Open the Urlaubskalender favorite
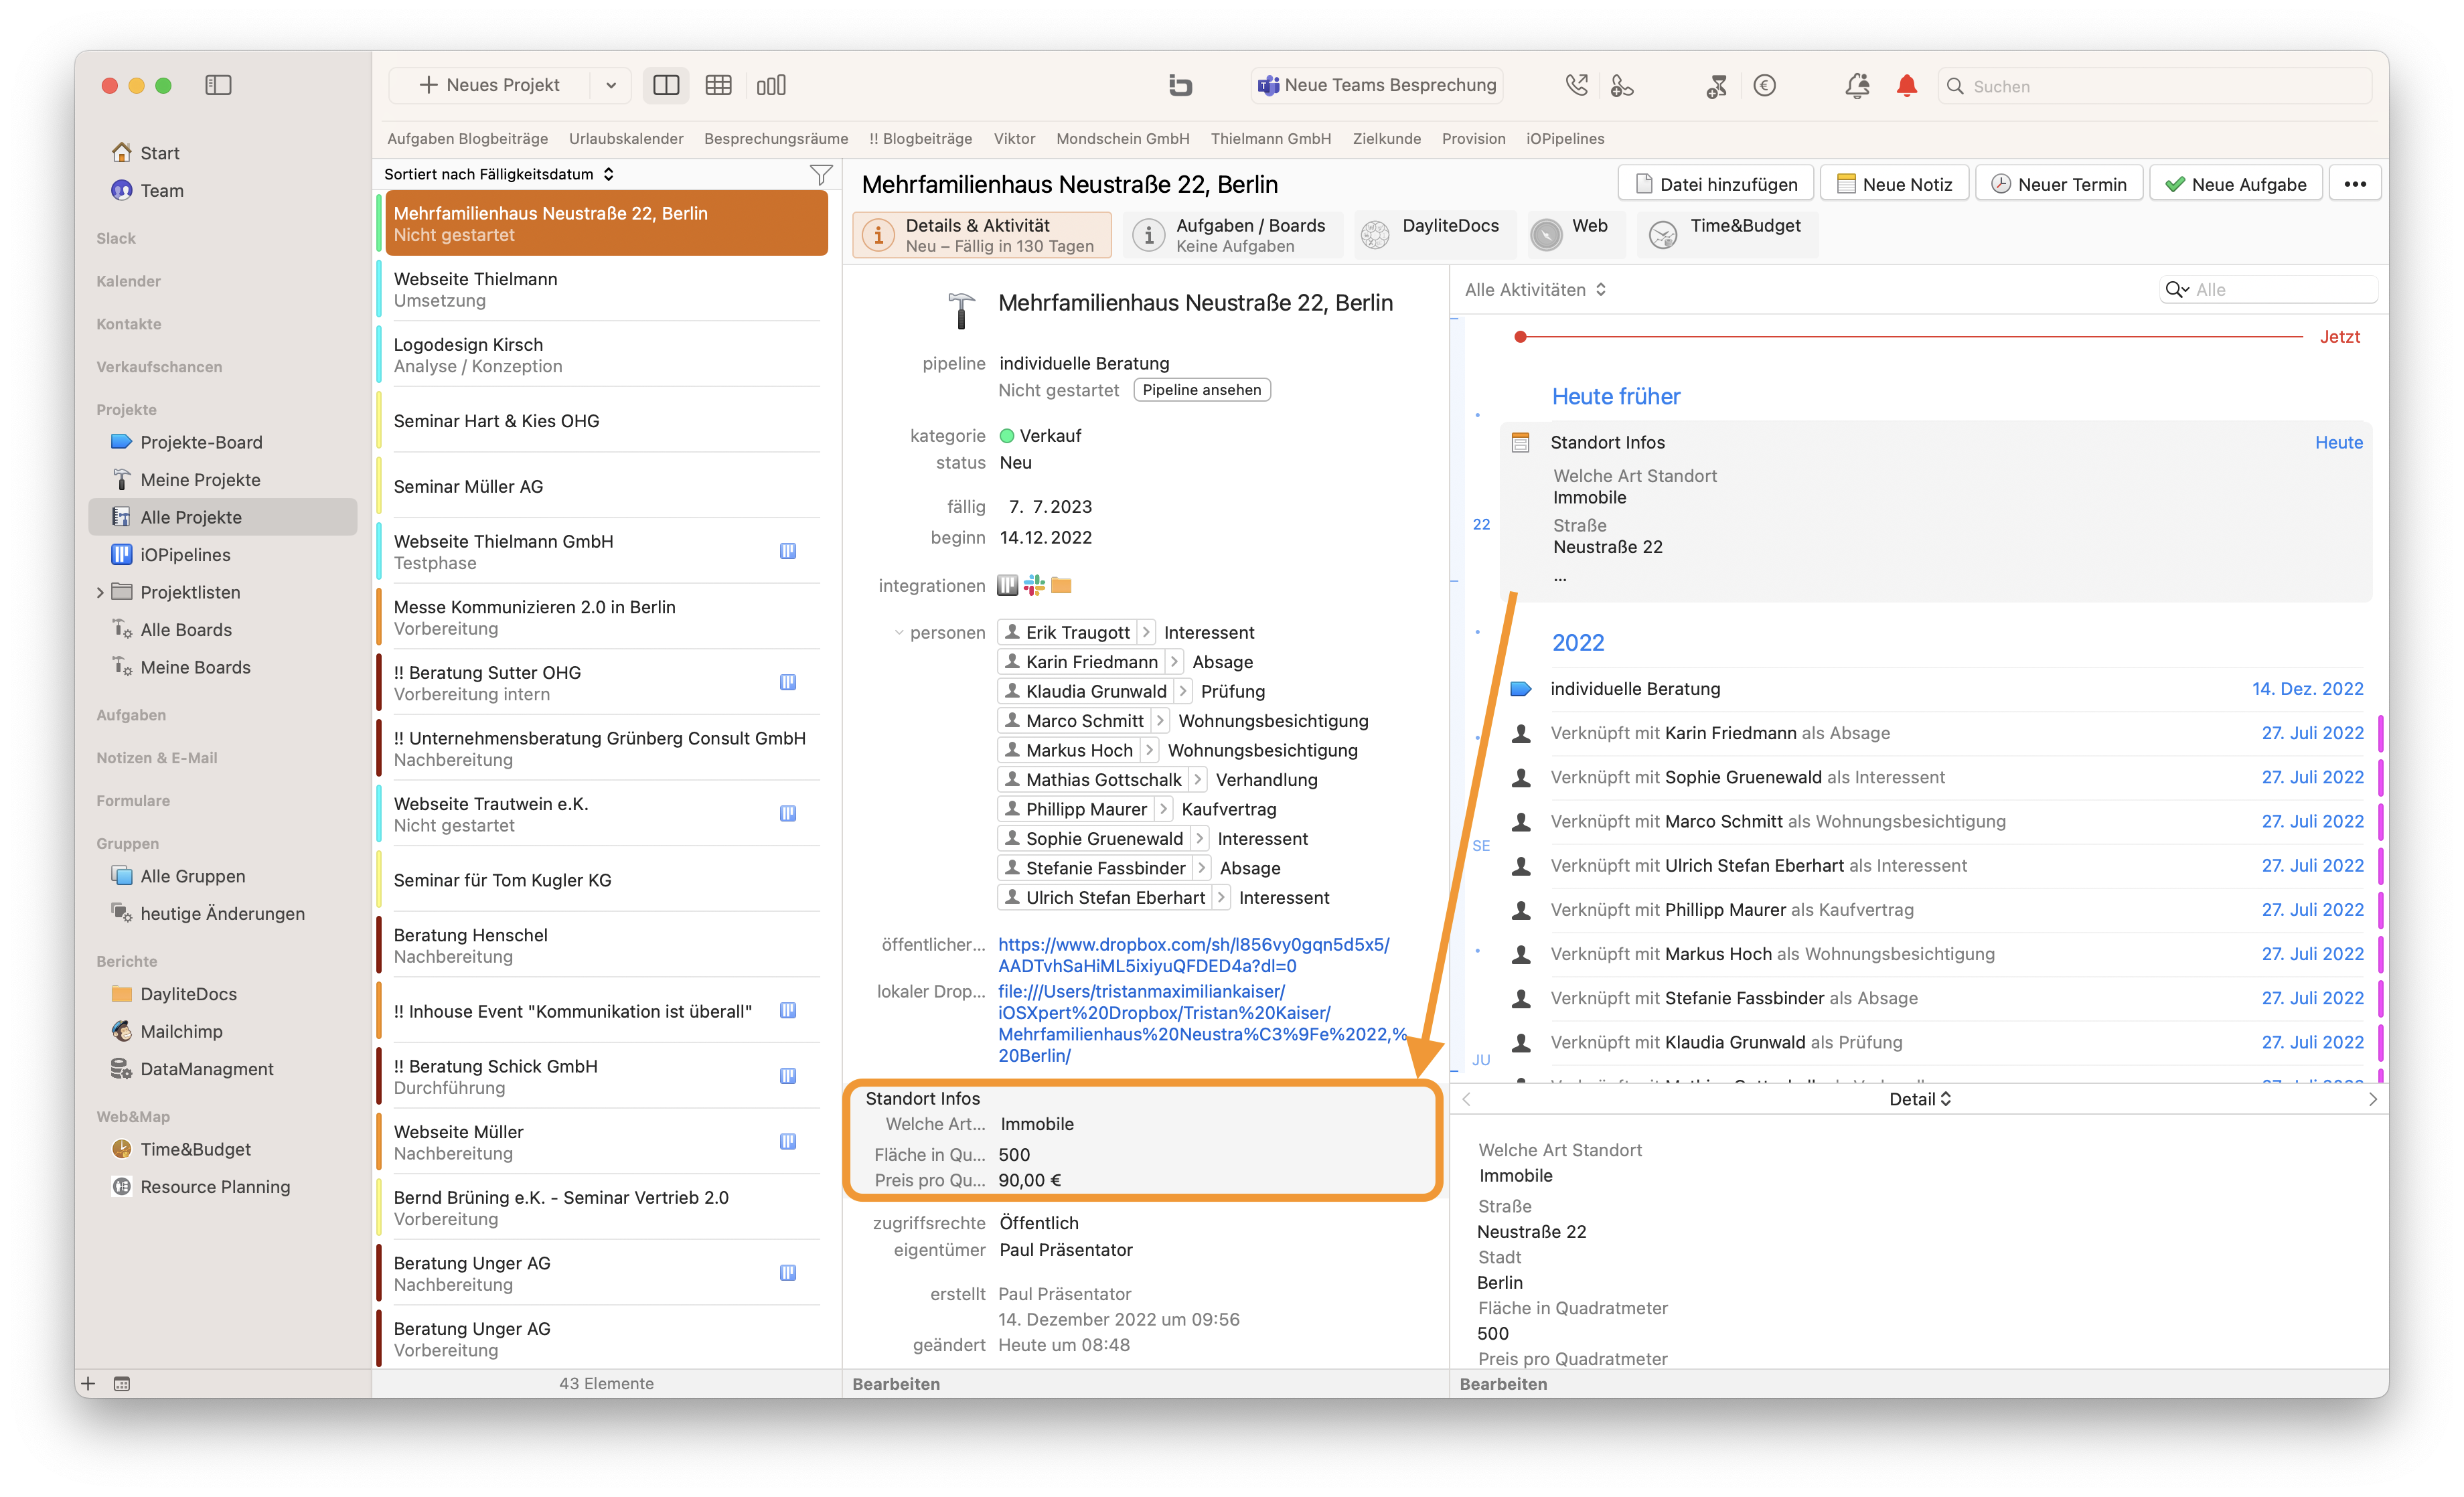Screen dimensions: 2464x1497 (626, 139)
